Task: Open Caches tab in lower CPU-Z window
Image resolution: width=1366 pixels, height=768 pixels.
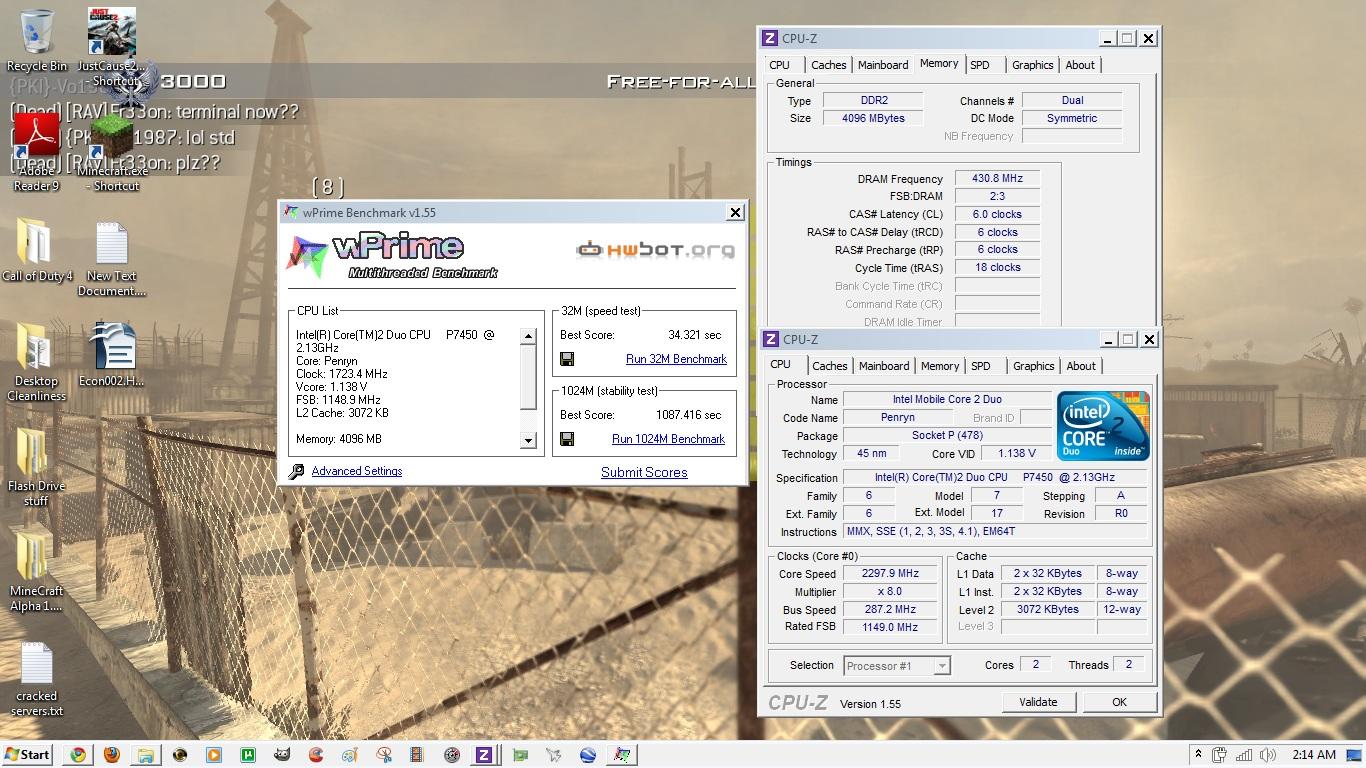Action: click(830, 366)
